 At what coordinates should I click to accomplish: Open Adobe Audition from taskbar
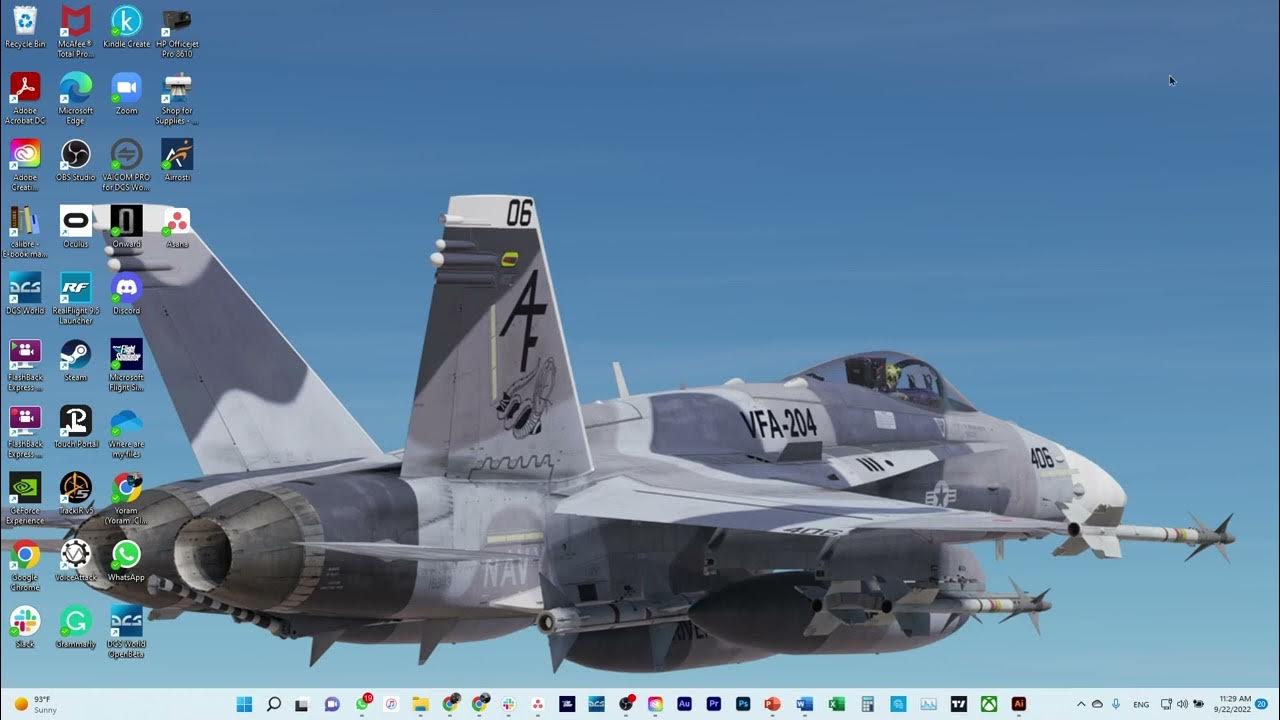[684, 704]
